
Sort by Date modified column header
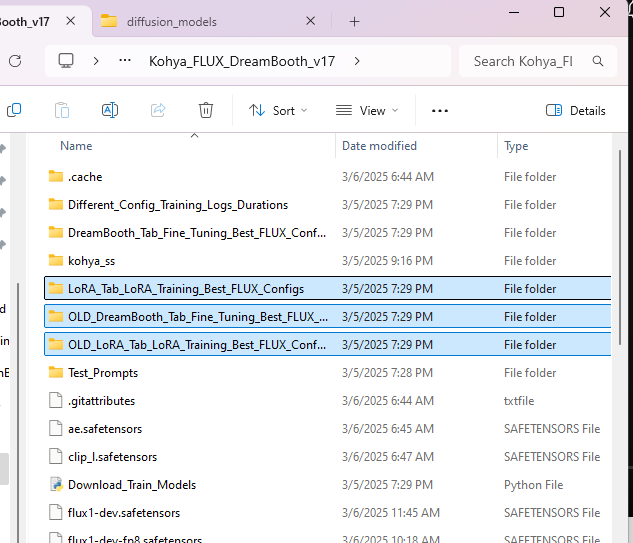tap(379, 146)
